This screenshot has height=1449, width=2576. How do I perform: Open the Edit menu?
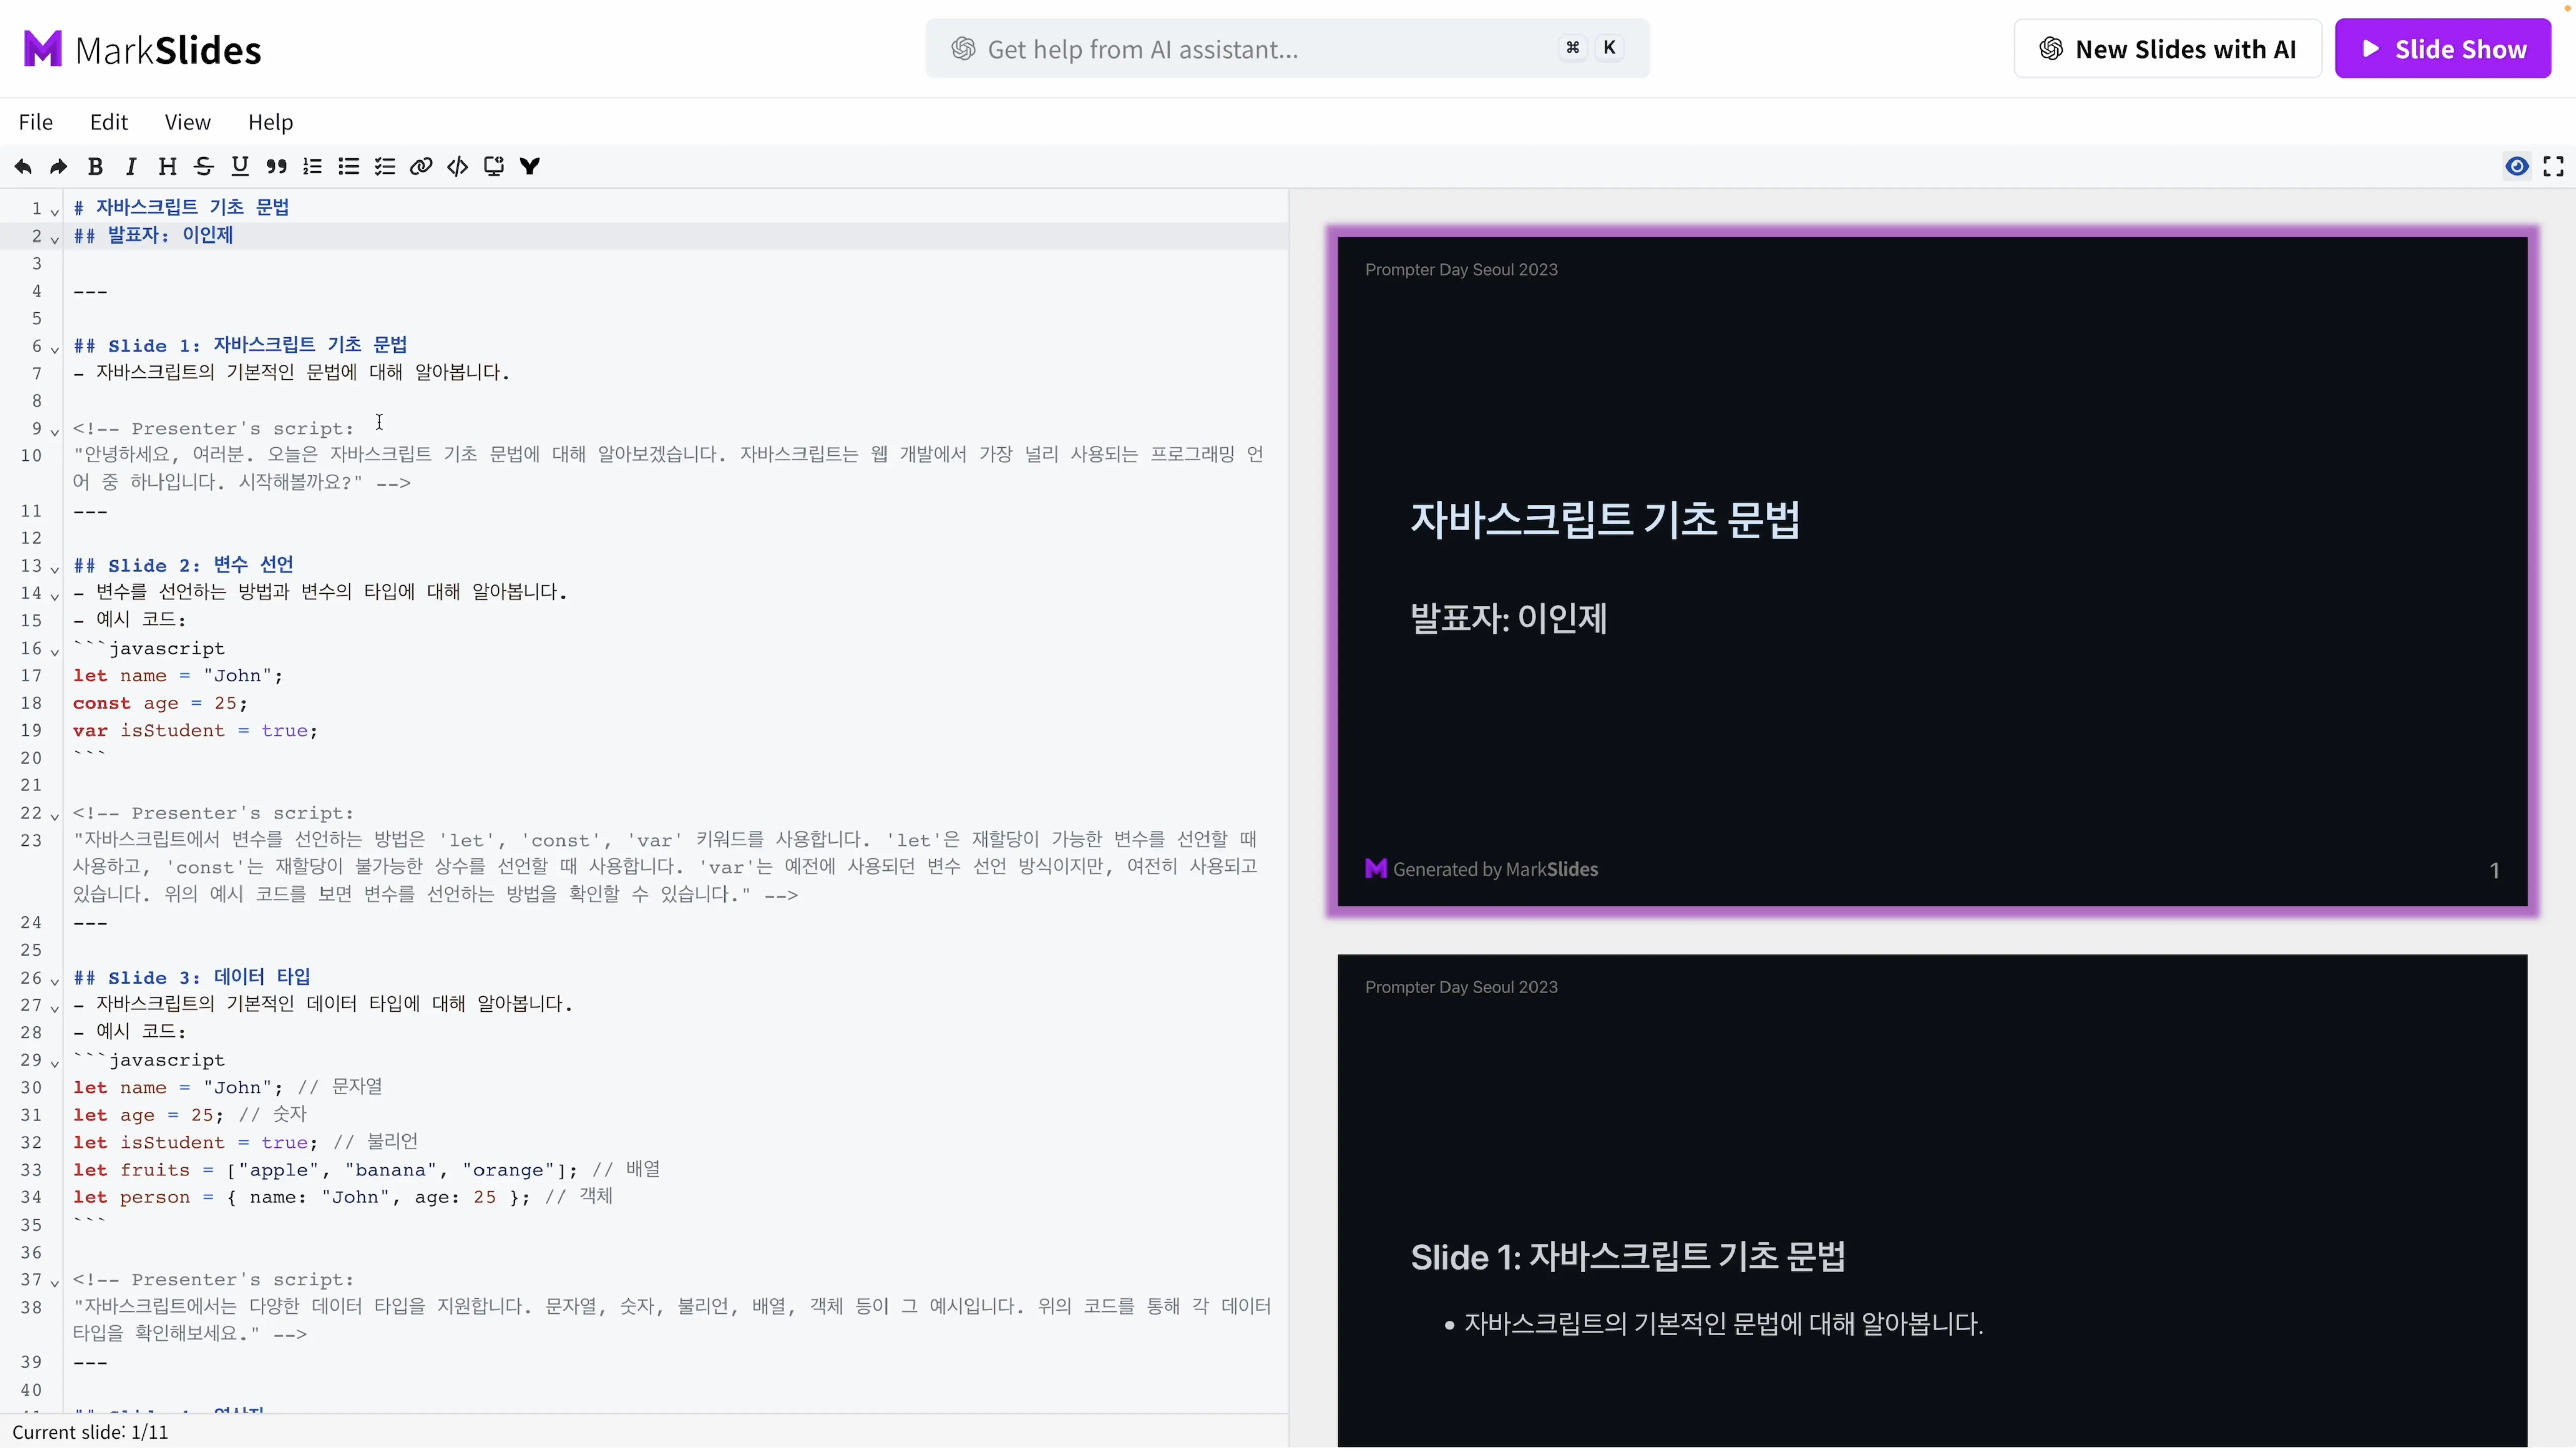pos(109,122)
